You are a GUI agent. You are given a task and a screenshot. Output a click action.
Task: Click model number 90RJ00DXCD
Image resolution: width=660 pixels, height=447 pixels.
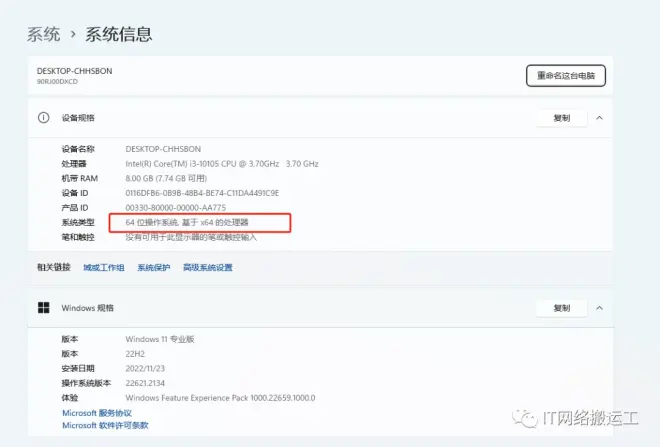pos(57,82)
